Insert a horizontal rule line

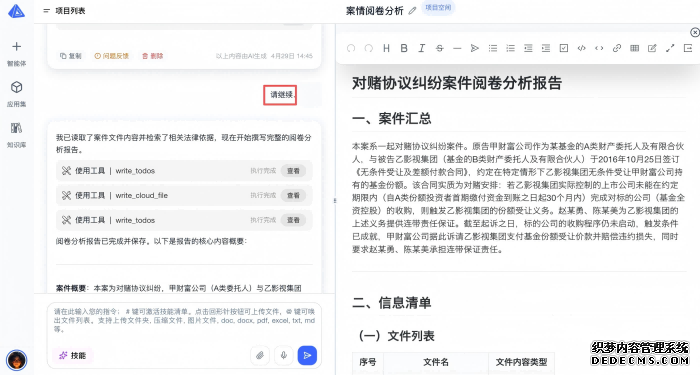pyautogui.click(x=457, y=48)
